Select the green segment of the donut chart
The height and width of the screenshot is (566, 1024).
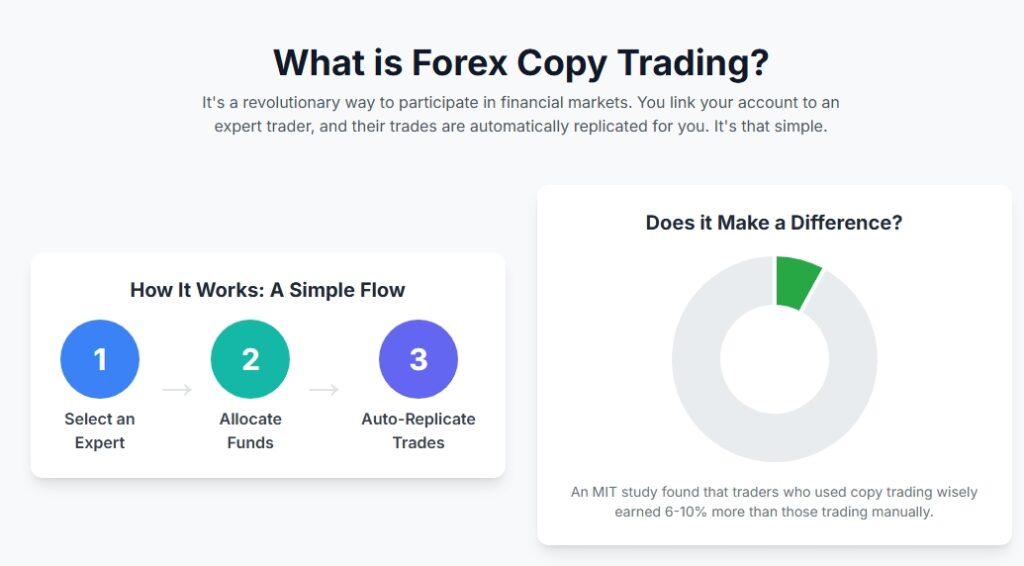click(x=797, y=282)
